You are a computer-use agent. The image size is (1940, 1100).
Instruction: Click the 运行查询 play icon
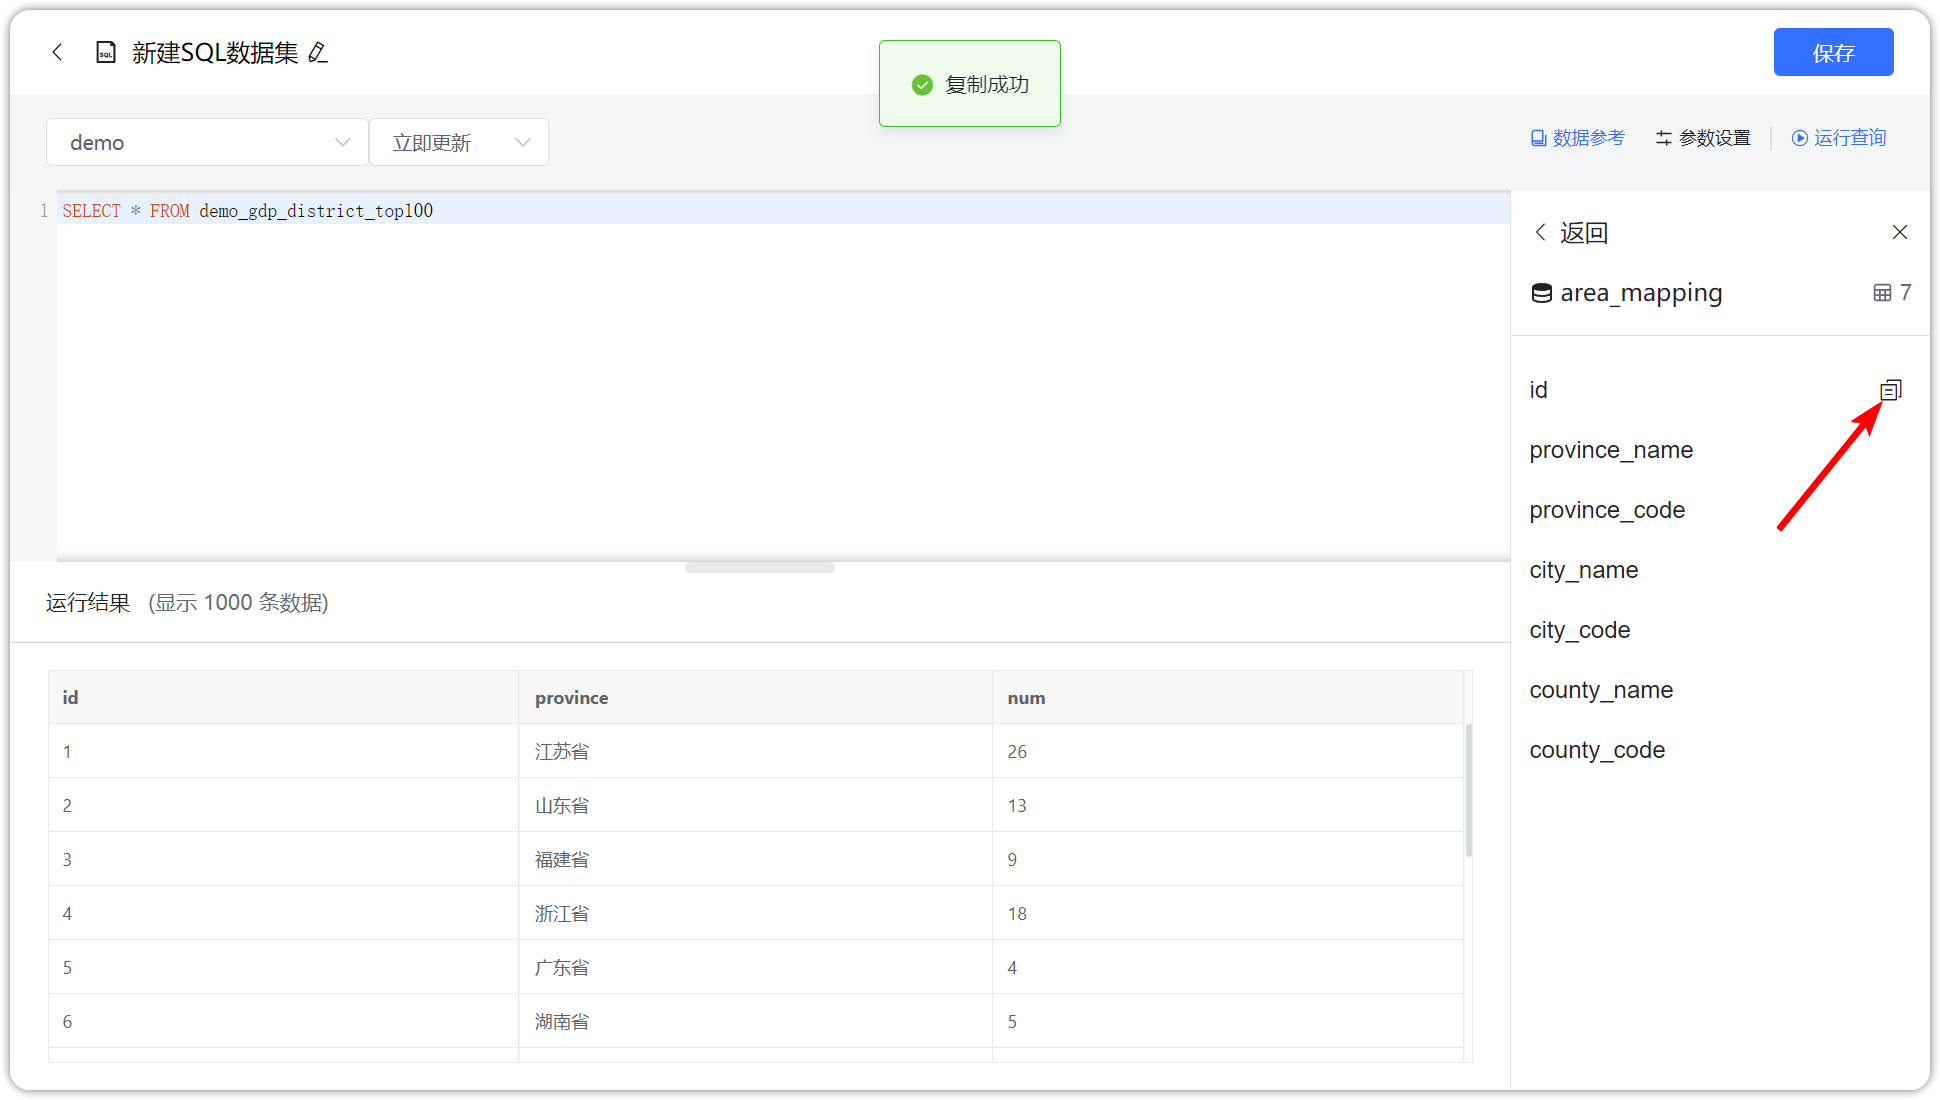pos(1800,138)
